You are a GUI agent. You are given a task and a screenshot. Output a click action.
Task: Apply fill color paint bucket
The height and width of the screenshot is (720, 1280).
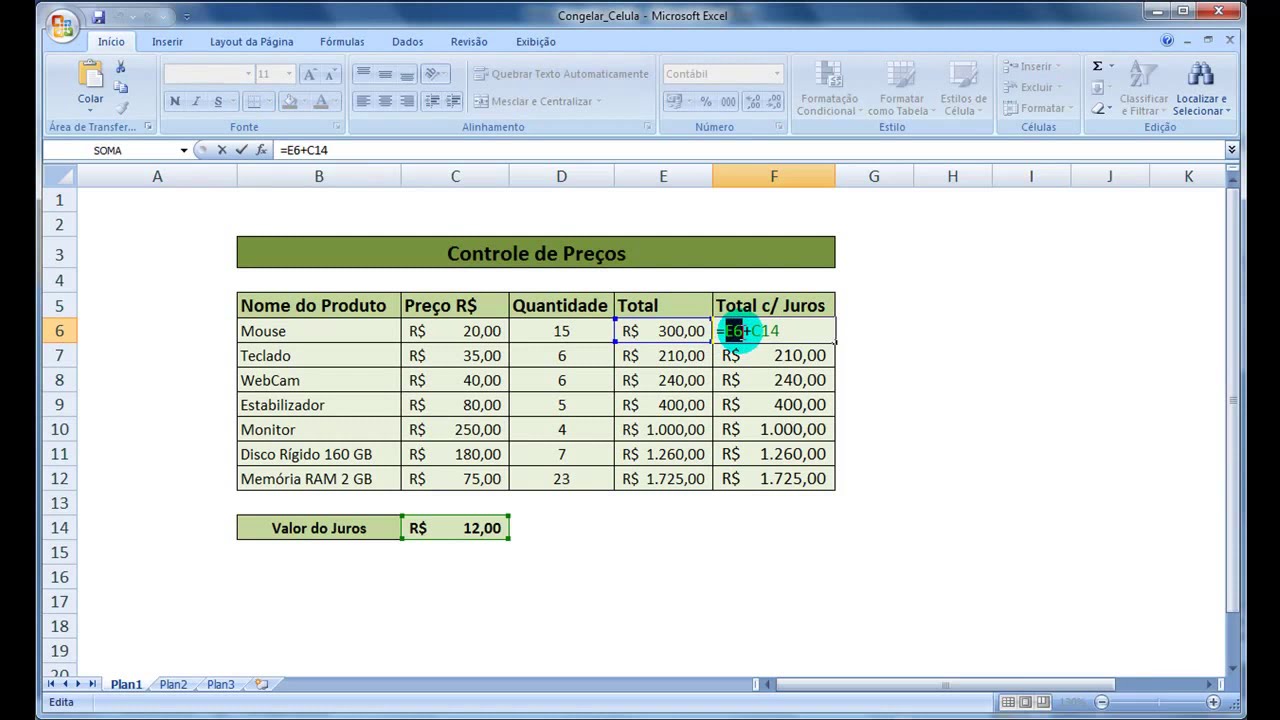point(289,101)
